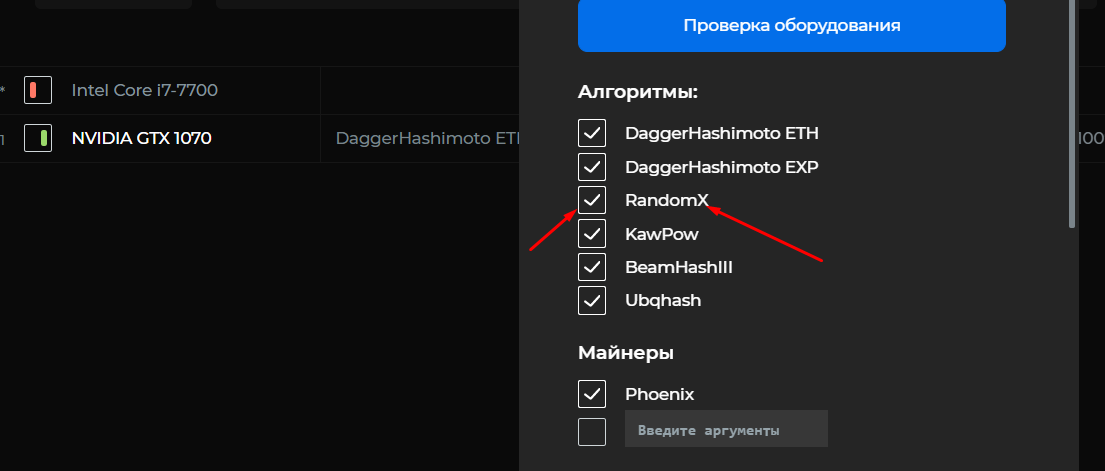Image resolution: width=1105 pixels, height=471 pixels.
Task: Click the Phoenix miner label
Action: coord(660,394)
